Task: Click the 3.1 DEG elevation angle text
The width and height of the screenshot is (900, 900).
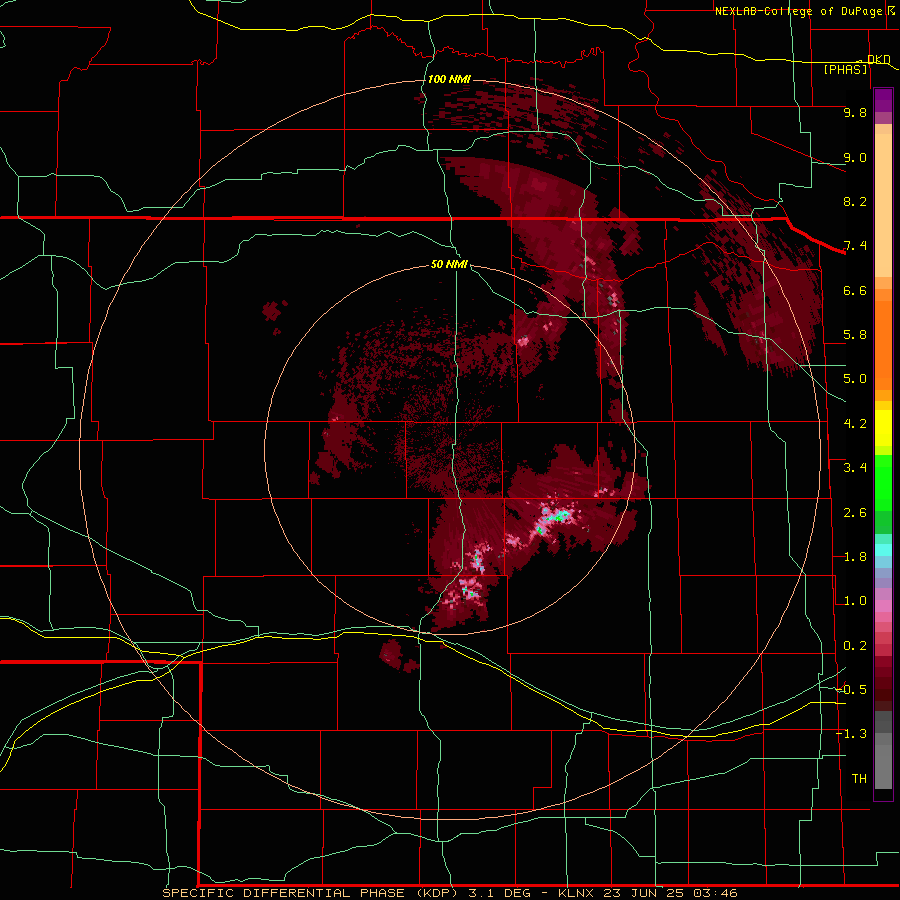Action: [499, 893]
